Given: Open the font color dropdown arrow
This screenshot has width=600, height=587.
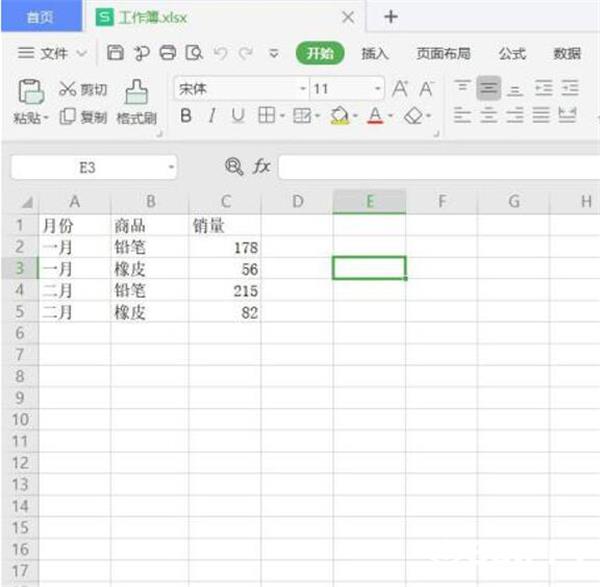Looking at the screenshot, I should tap(391, 115).
